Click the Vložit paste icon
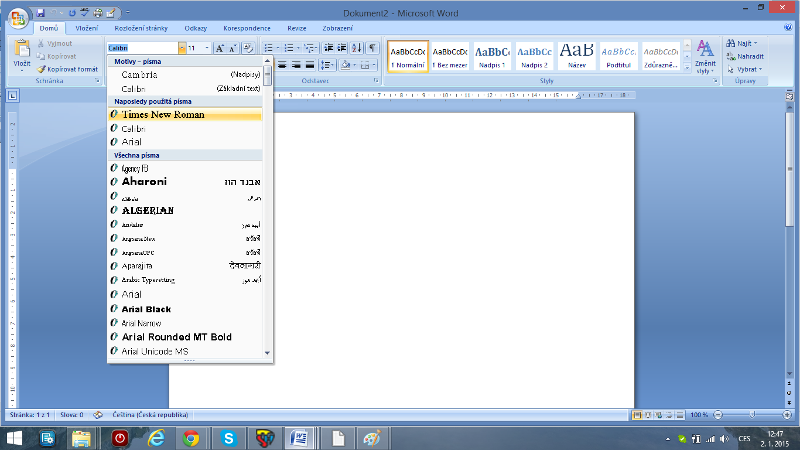 point(22,49)
